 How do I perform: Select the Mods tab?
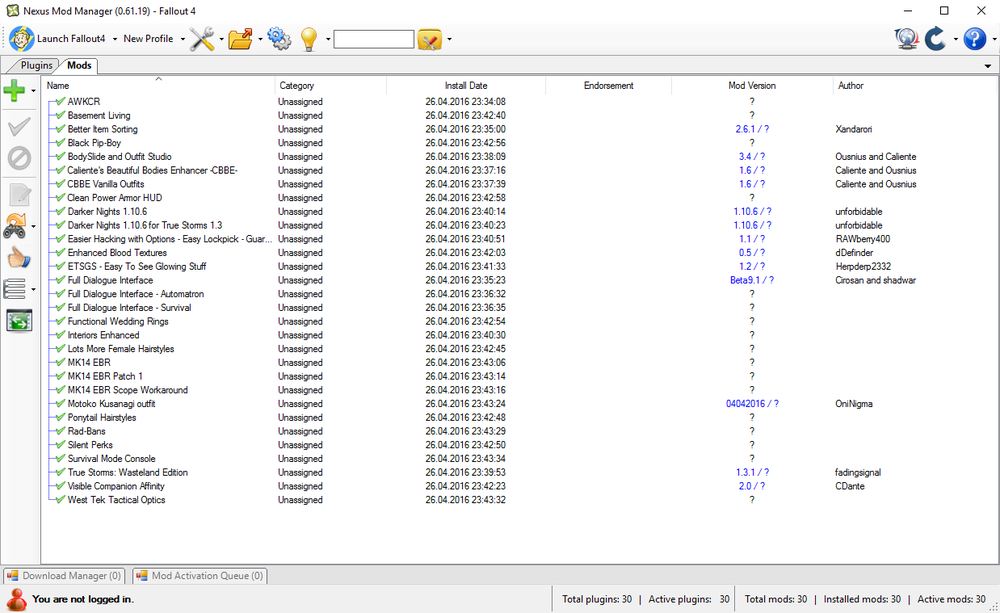coord(79,65)
